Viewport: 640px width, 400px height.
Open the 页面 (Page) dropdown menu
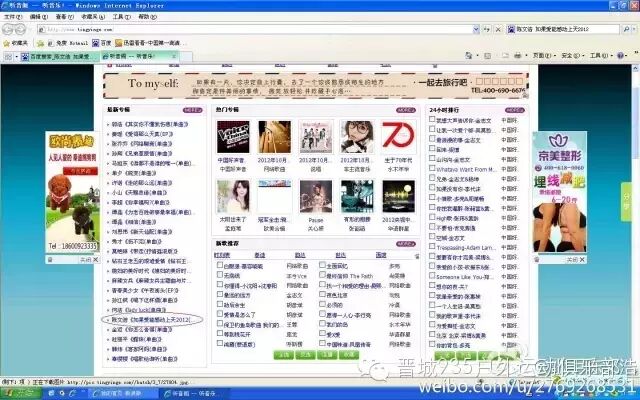[544, 56]
